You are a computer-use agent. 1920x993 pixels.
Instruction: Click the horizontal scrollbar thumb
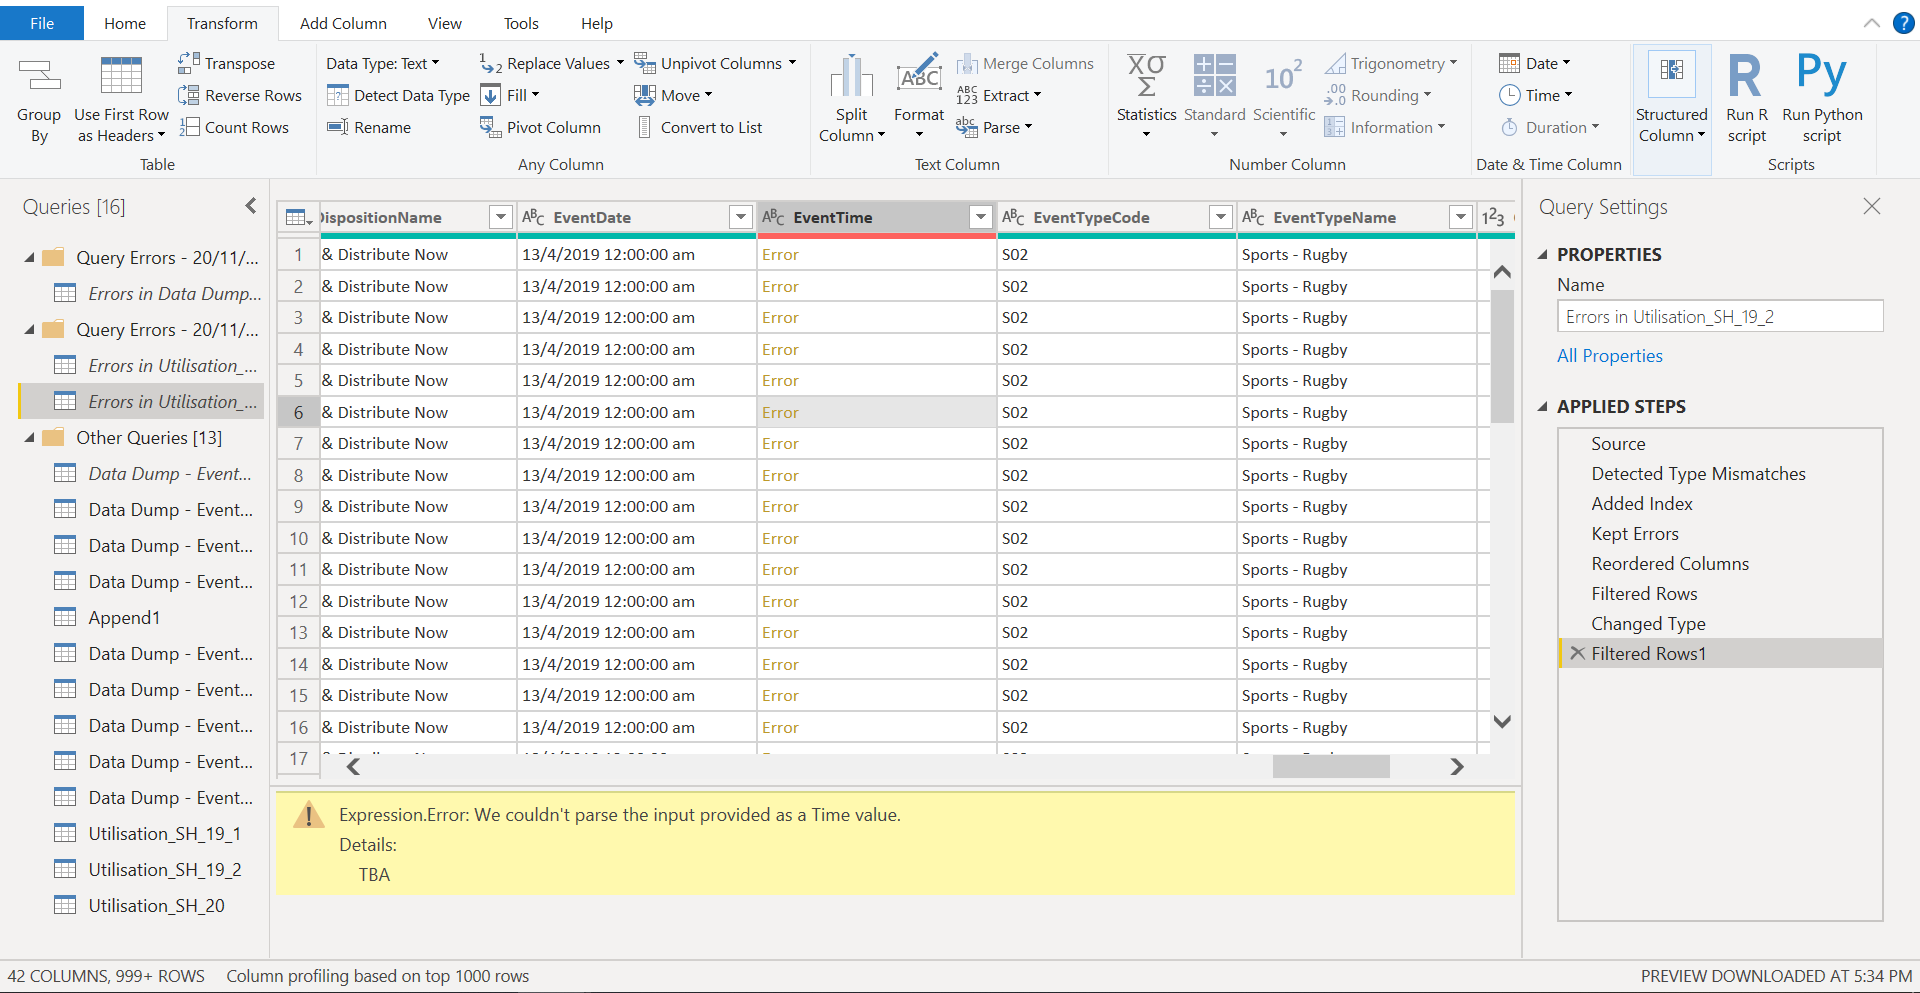pos(1330,766)
